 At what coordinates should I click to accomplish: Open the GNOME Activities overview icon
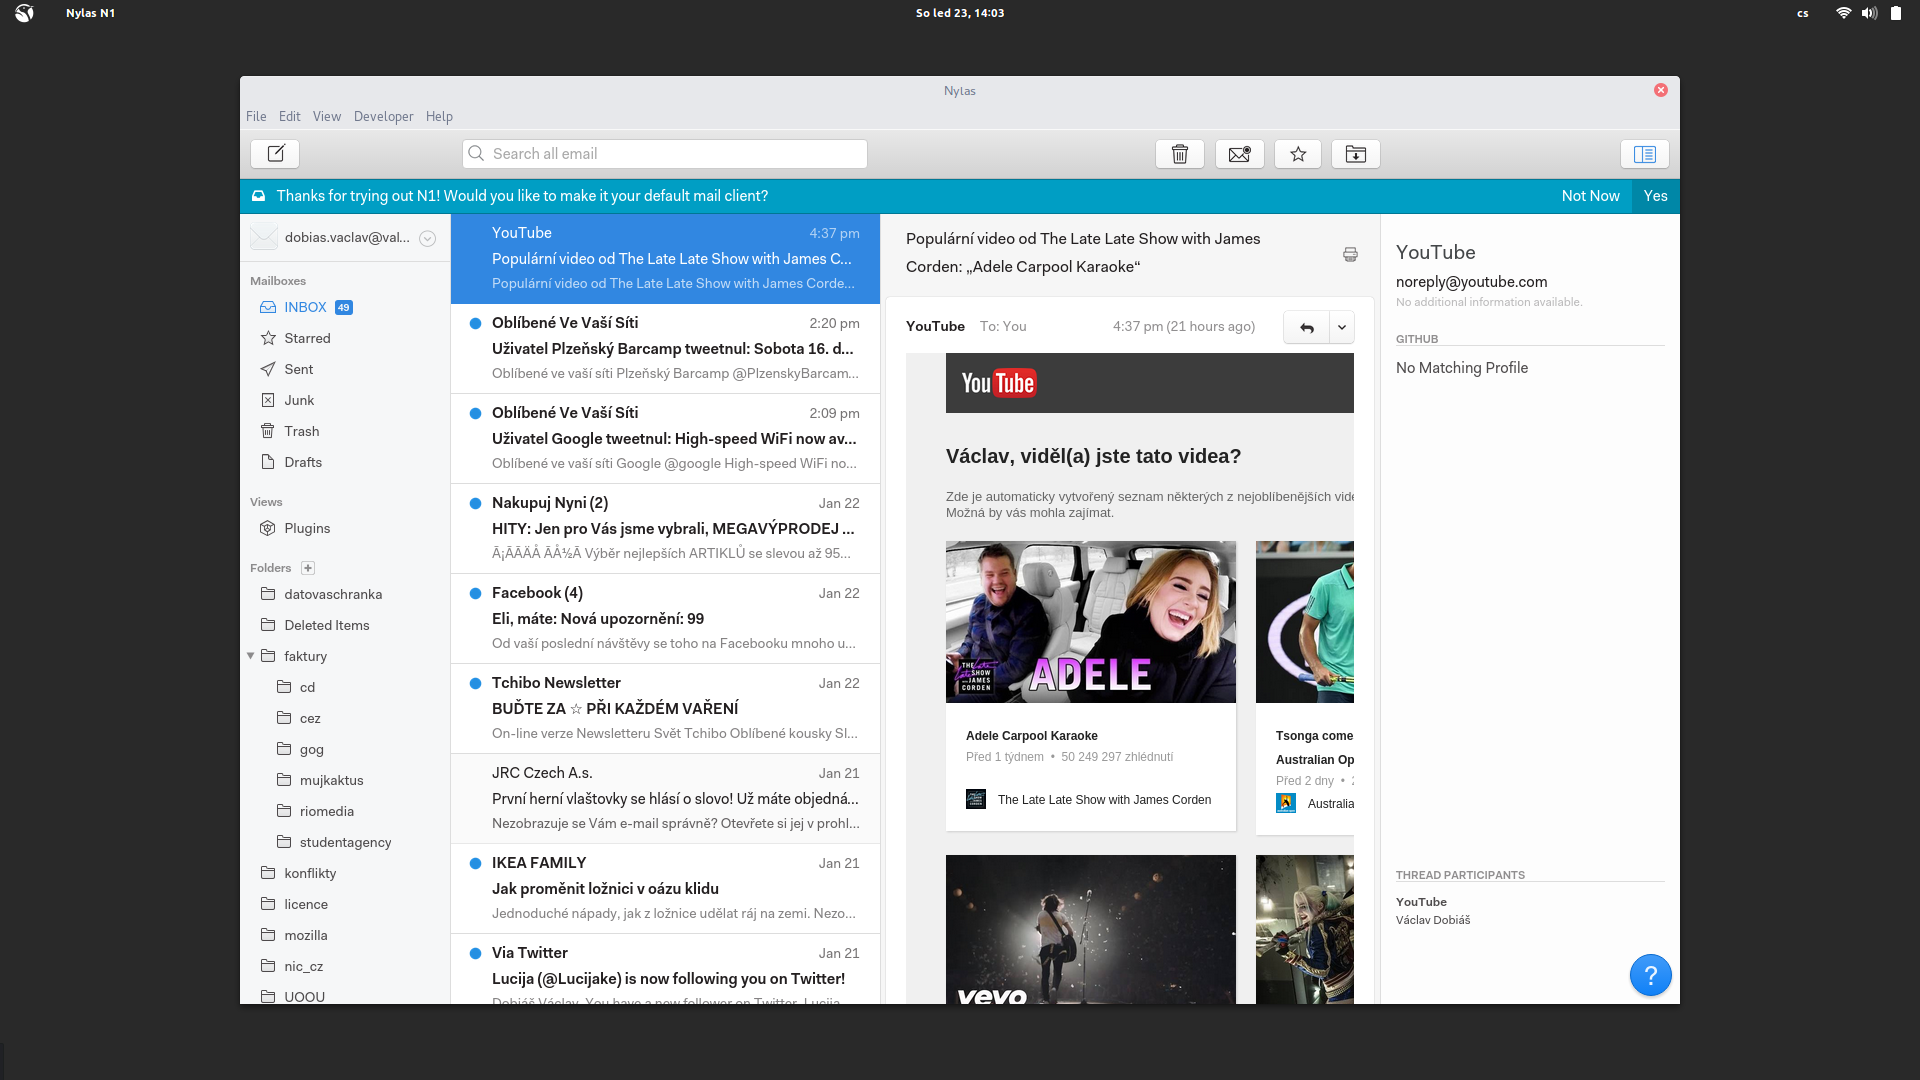[24, 13]
